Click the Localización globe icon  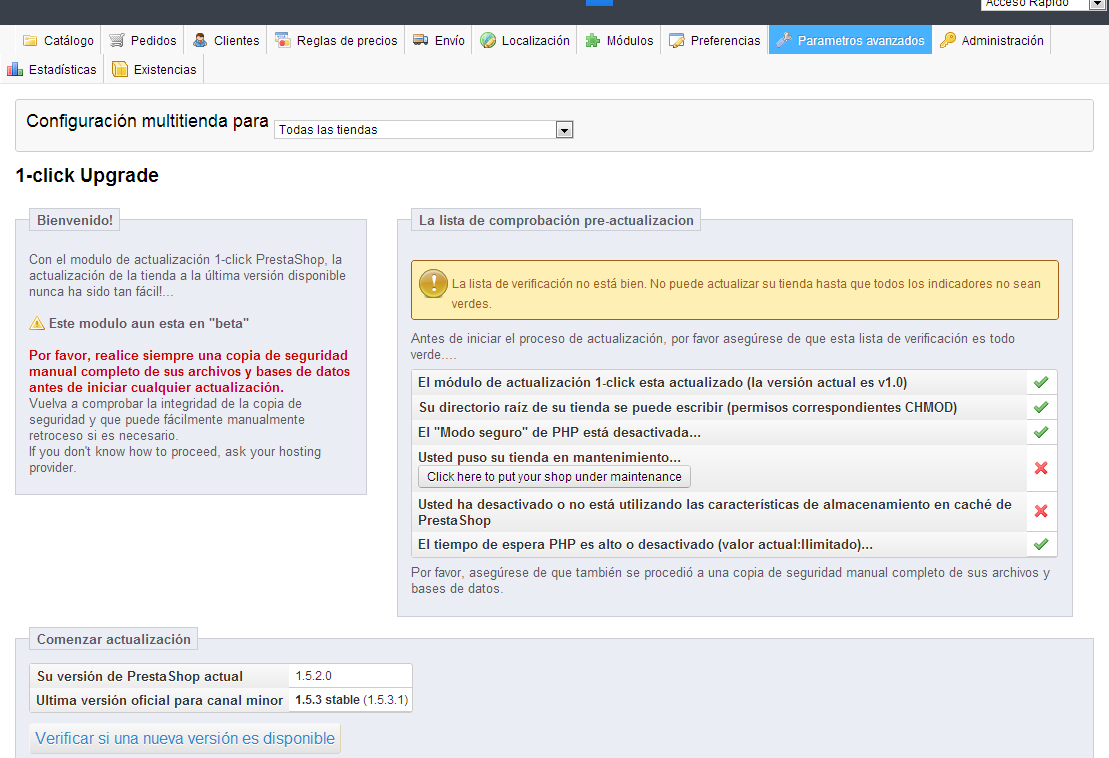488,40
